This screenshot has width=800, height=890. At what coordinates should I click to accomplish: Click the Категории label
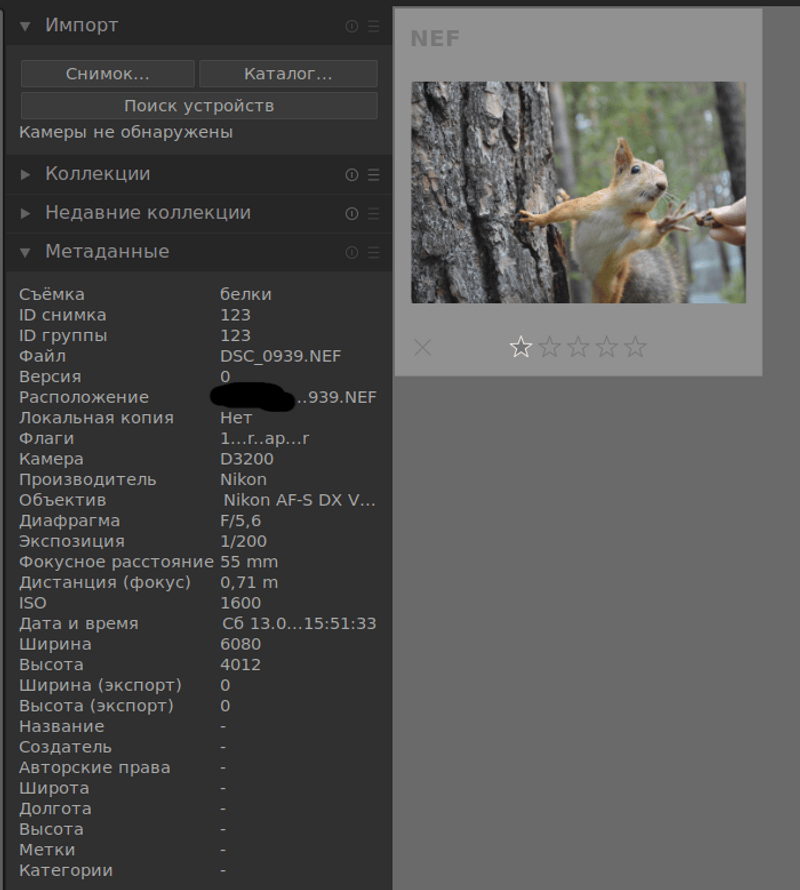coord(66,870)
